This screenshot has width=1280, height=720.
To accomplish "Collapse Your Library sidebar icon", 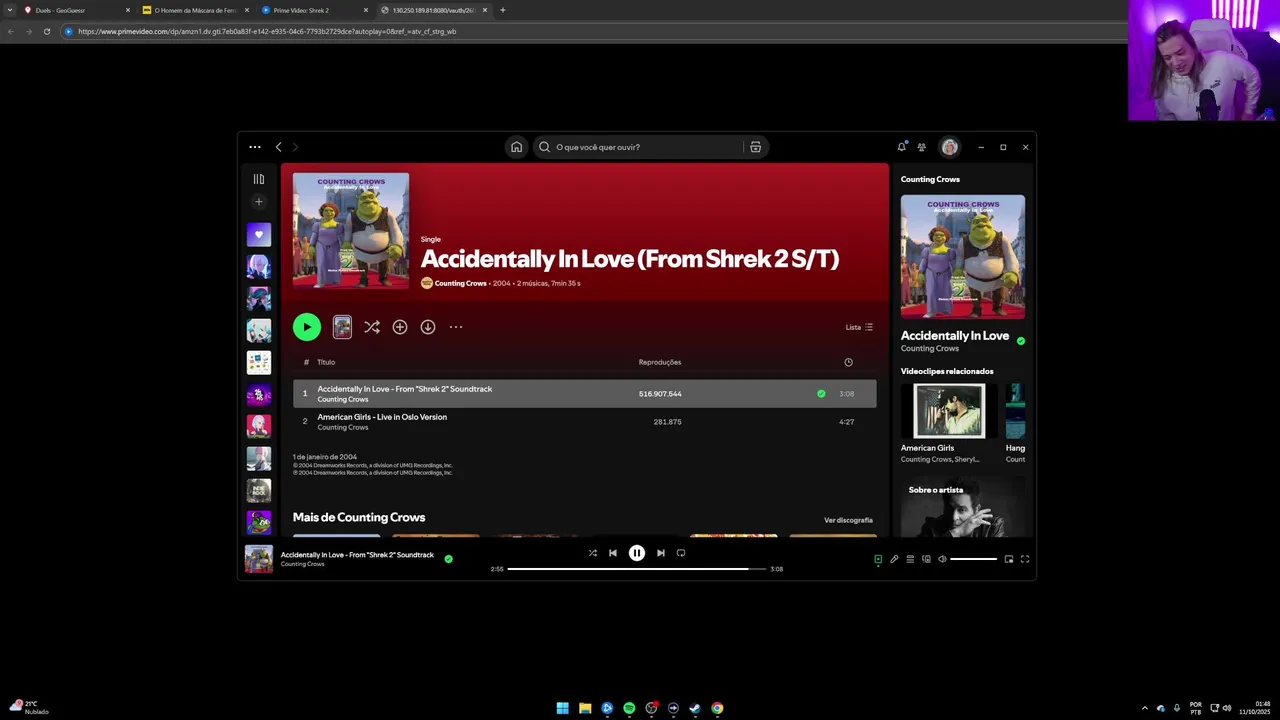I will pyautogui.click(x=259, y=179).
